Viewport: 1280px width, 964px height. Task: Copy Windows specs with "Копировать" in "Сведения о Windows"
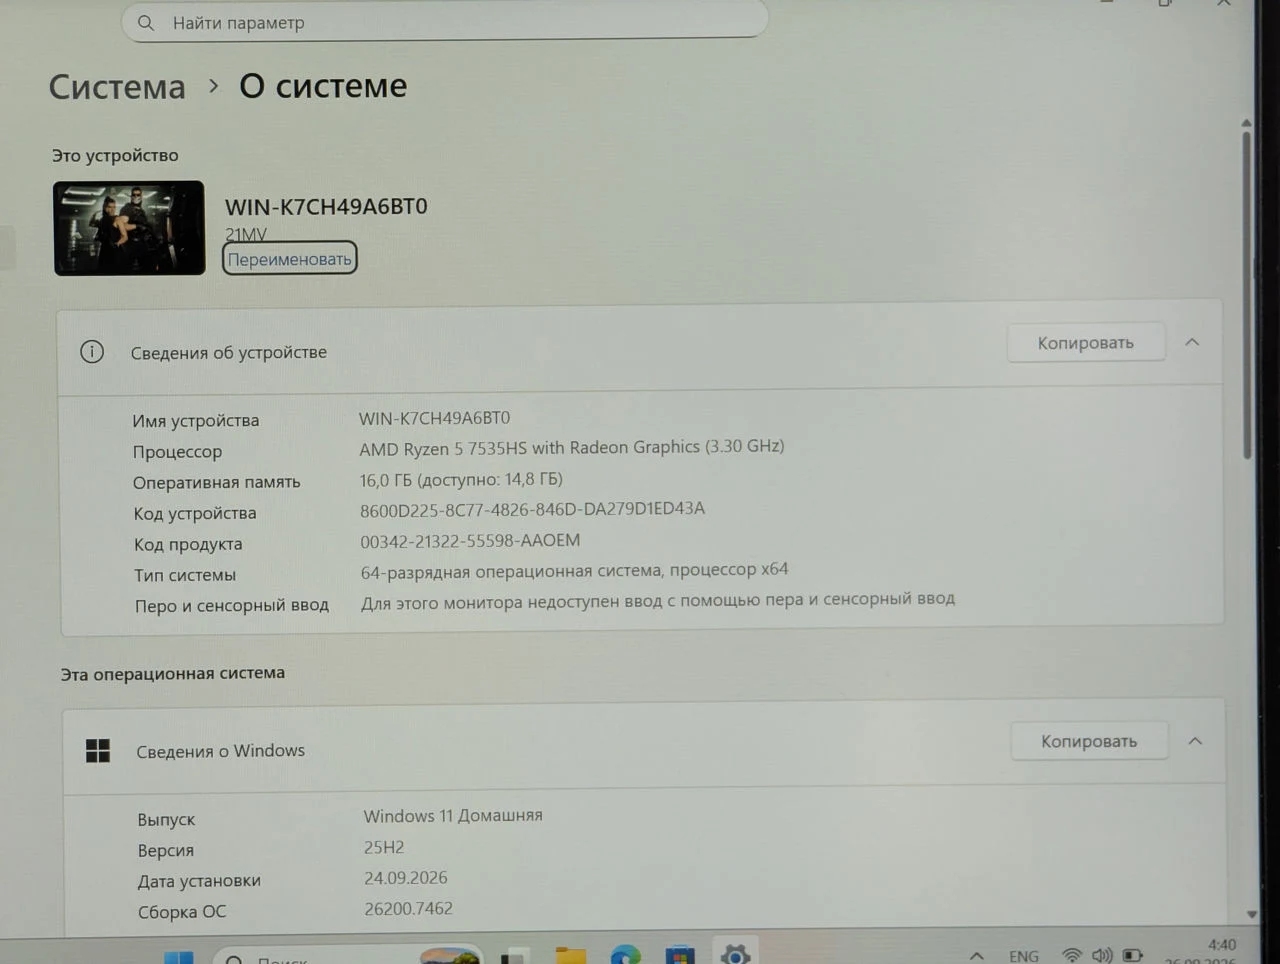tap(1089, 741)
